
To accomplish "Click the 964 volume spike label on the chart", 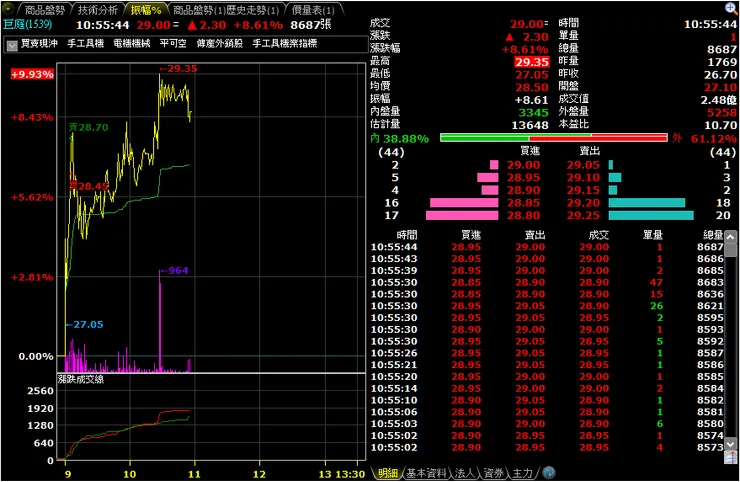I will pyautogui.click(x=175, y=271).
